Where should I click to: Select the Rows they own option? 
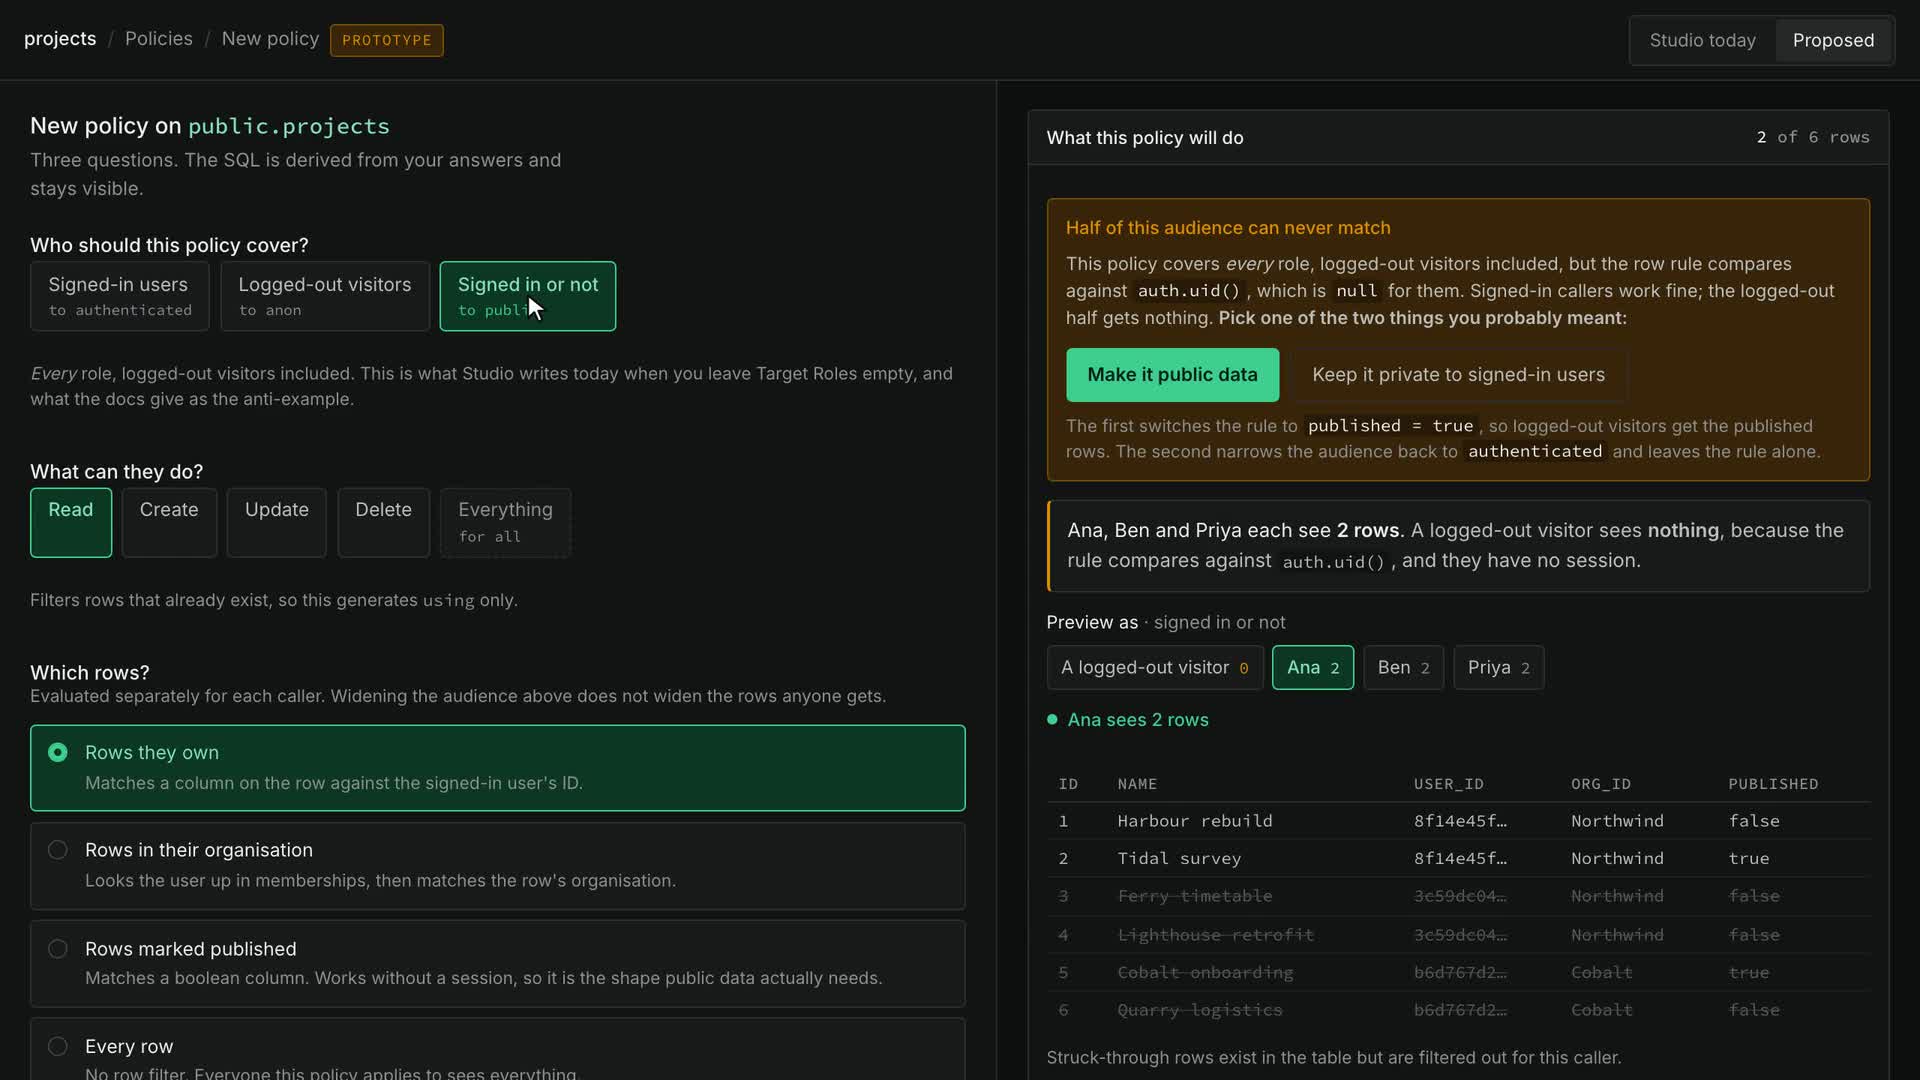pyautogui.click(x=497, y=767)
